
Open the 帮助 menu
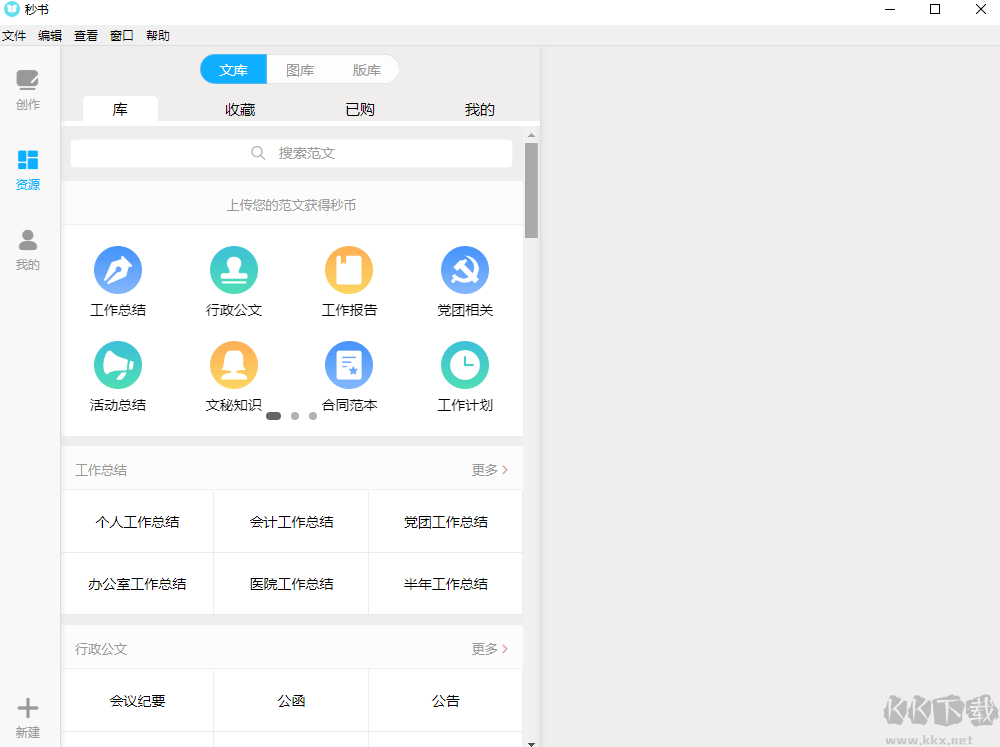click(x=156, y=35)
